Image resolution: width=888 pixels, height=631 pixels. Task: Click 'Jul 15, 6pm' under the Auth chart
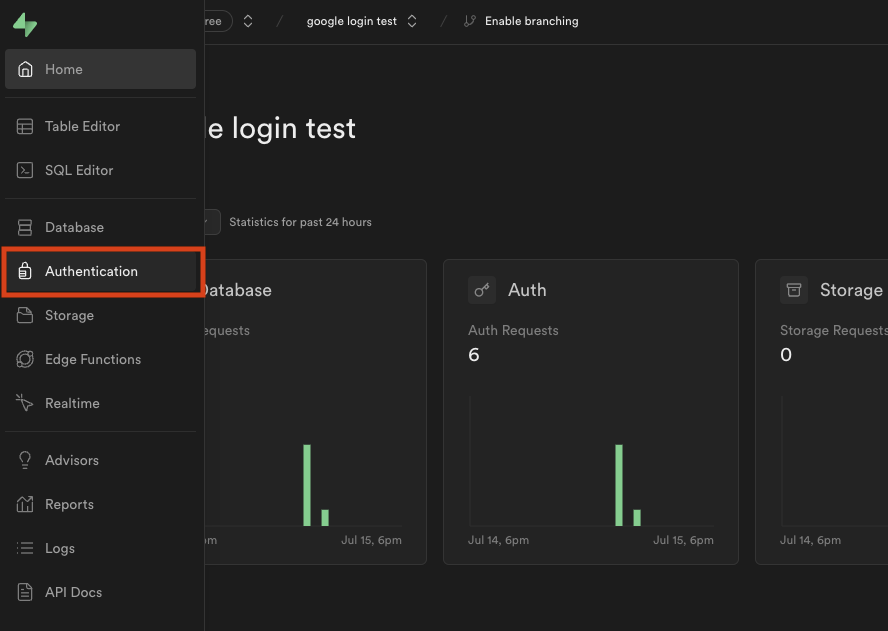coord(684,540)
